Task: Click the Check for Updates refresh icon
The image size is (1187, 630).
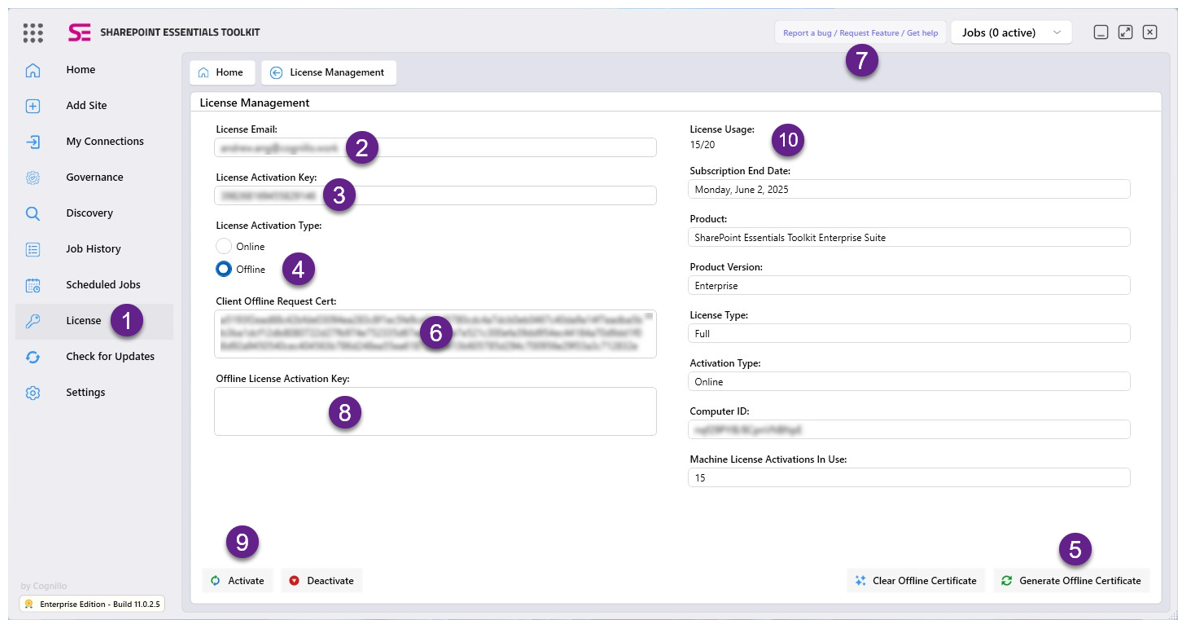Action: (33, 357)
